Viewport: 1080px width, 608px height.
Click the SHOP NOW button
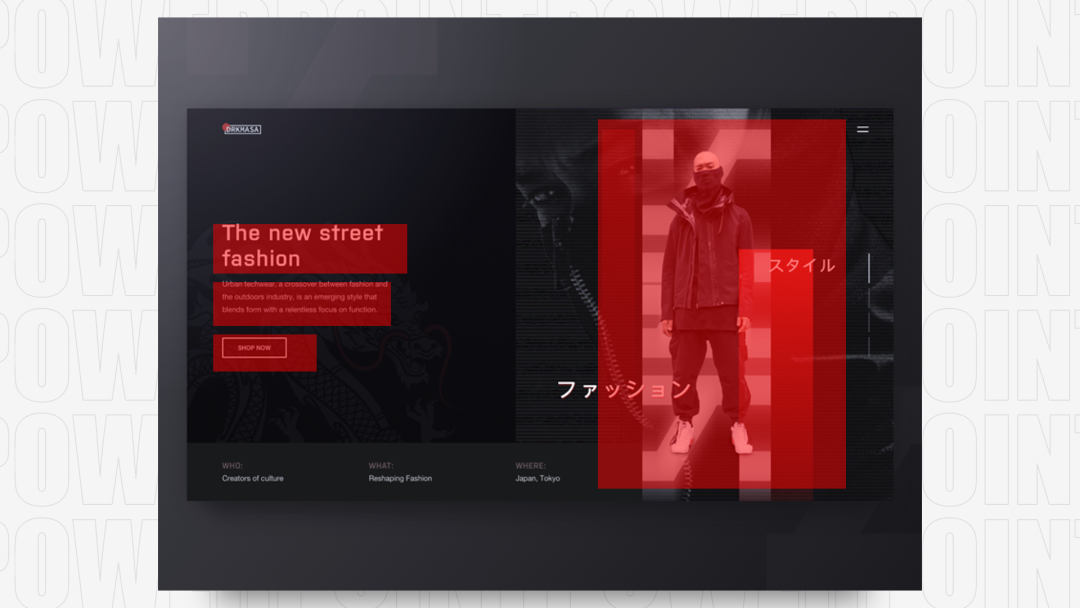pyautogui.click(x=254, y=348)
